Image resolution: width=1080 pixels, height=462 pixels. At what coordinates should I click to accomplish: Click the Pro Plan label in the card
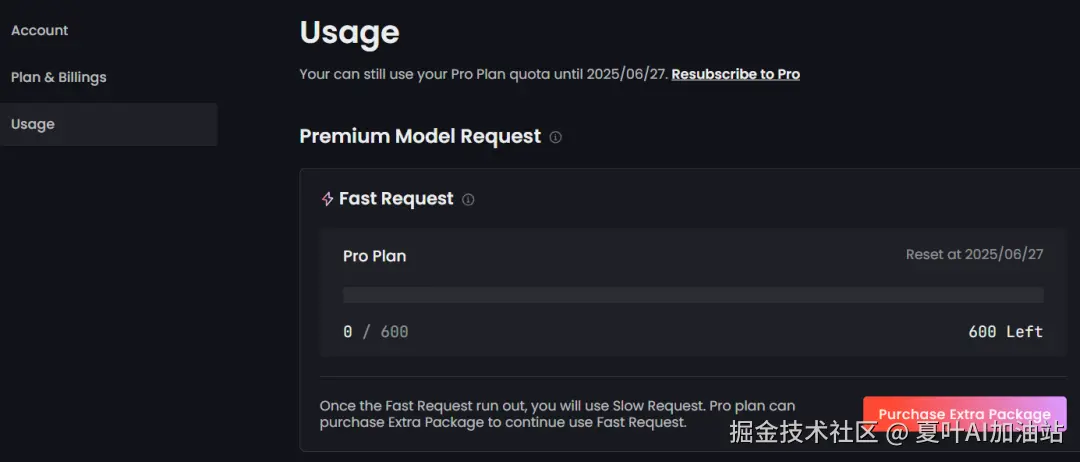pyautogui.click(x=374, y=256)
